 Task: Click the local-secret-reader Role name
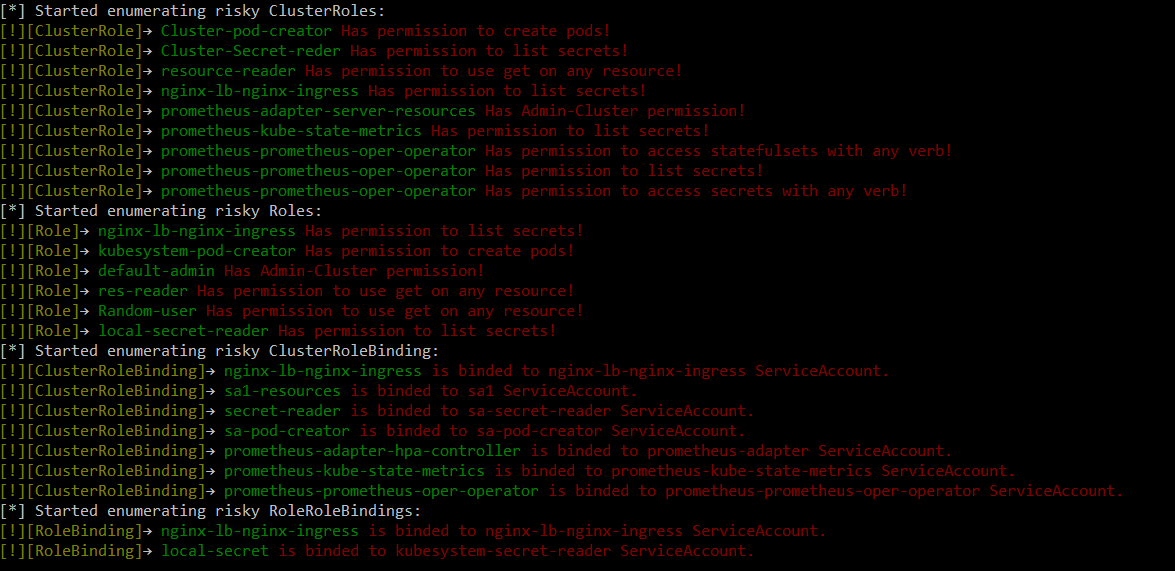tap(184, 330)
